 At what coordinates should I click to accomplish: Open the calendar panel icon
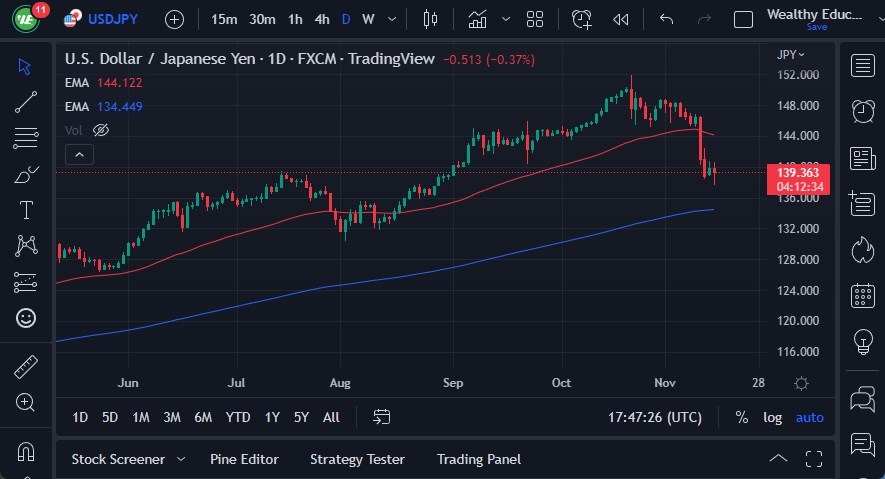tap(862, 296)
